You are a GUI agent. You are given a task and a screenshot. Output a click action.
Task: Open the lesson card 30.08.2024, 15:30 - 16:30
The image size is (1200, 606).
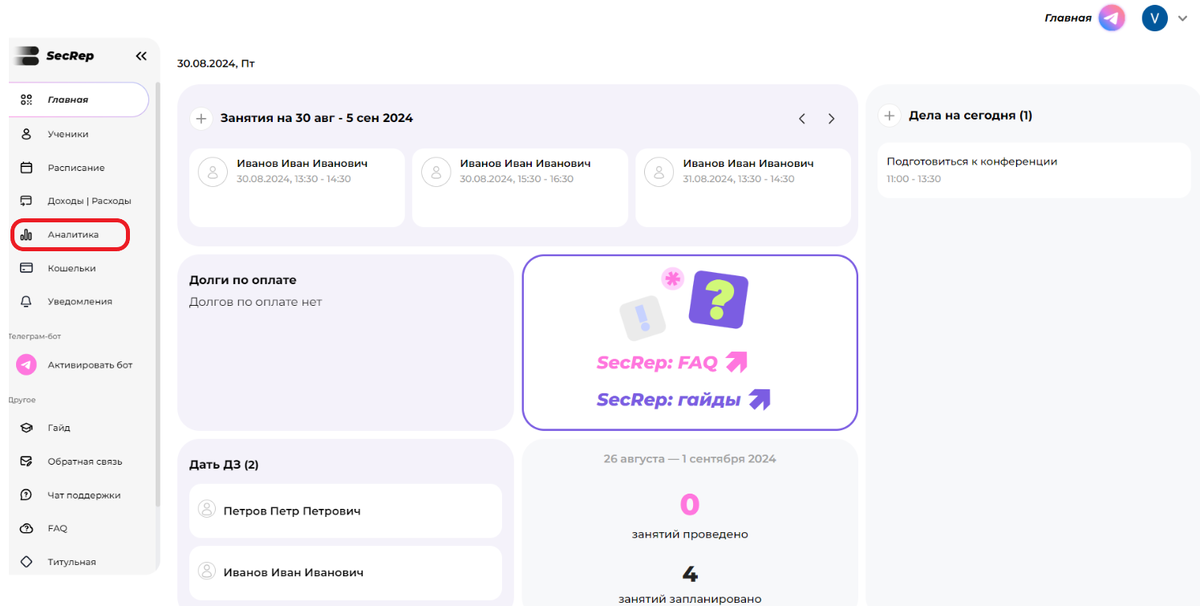[520, 188]
